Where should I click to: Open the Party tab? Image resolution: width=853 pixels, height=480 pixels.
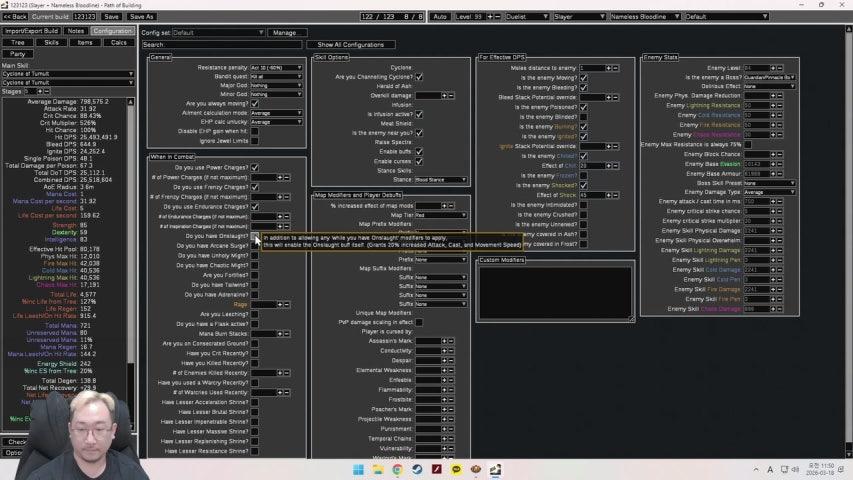(18, 54)
